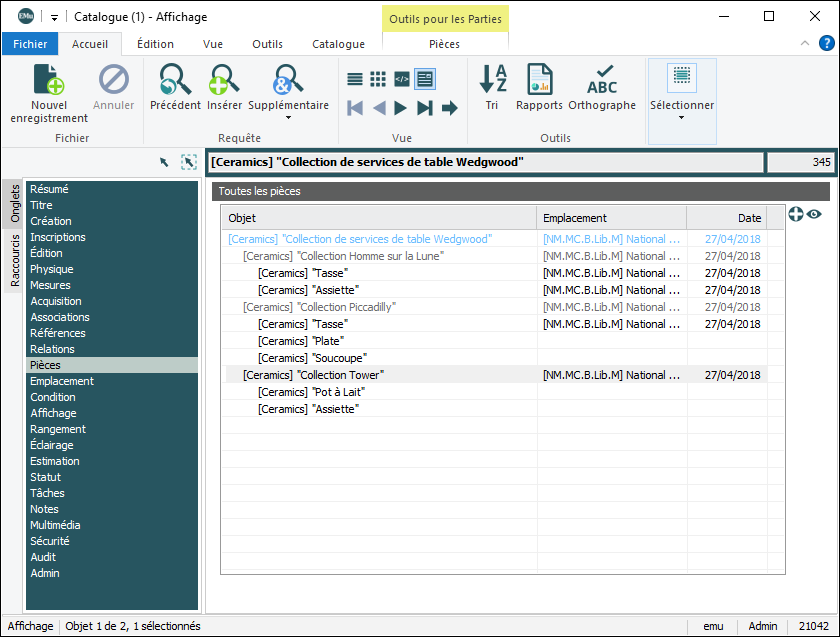
Task: Toggle the eye visibility icon beside the parts table
Action: pyautogui.click(x=814, y=214)
